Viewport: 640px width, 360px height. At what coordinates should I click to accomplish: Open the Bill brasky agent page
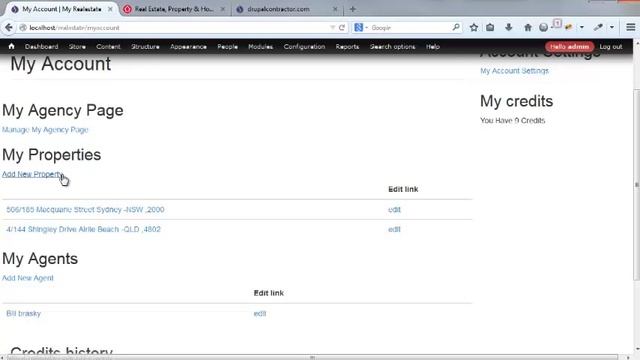23,313
